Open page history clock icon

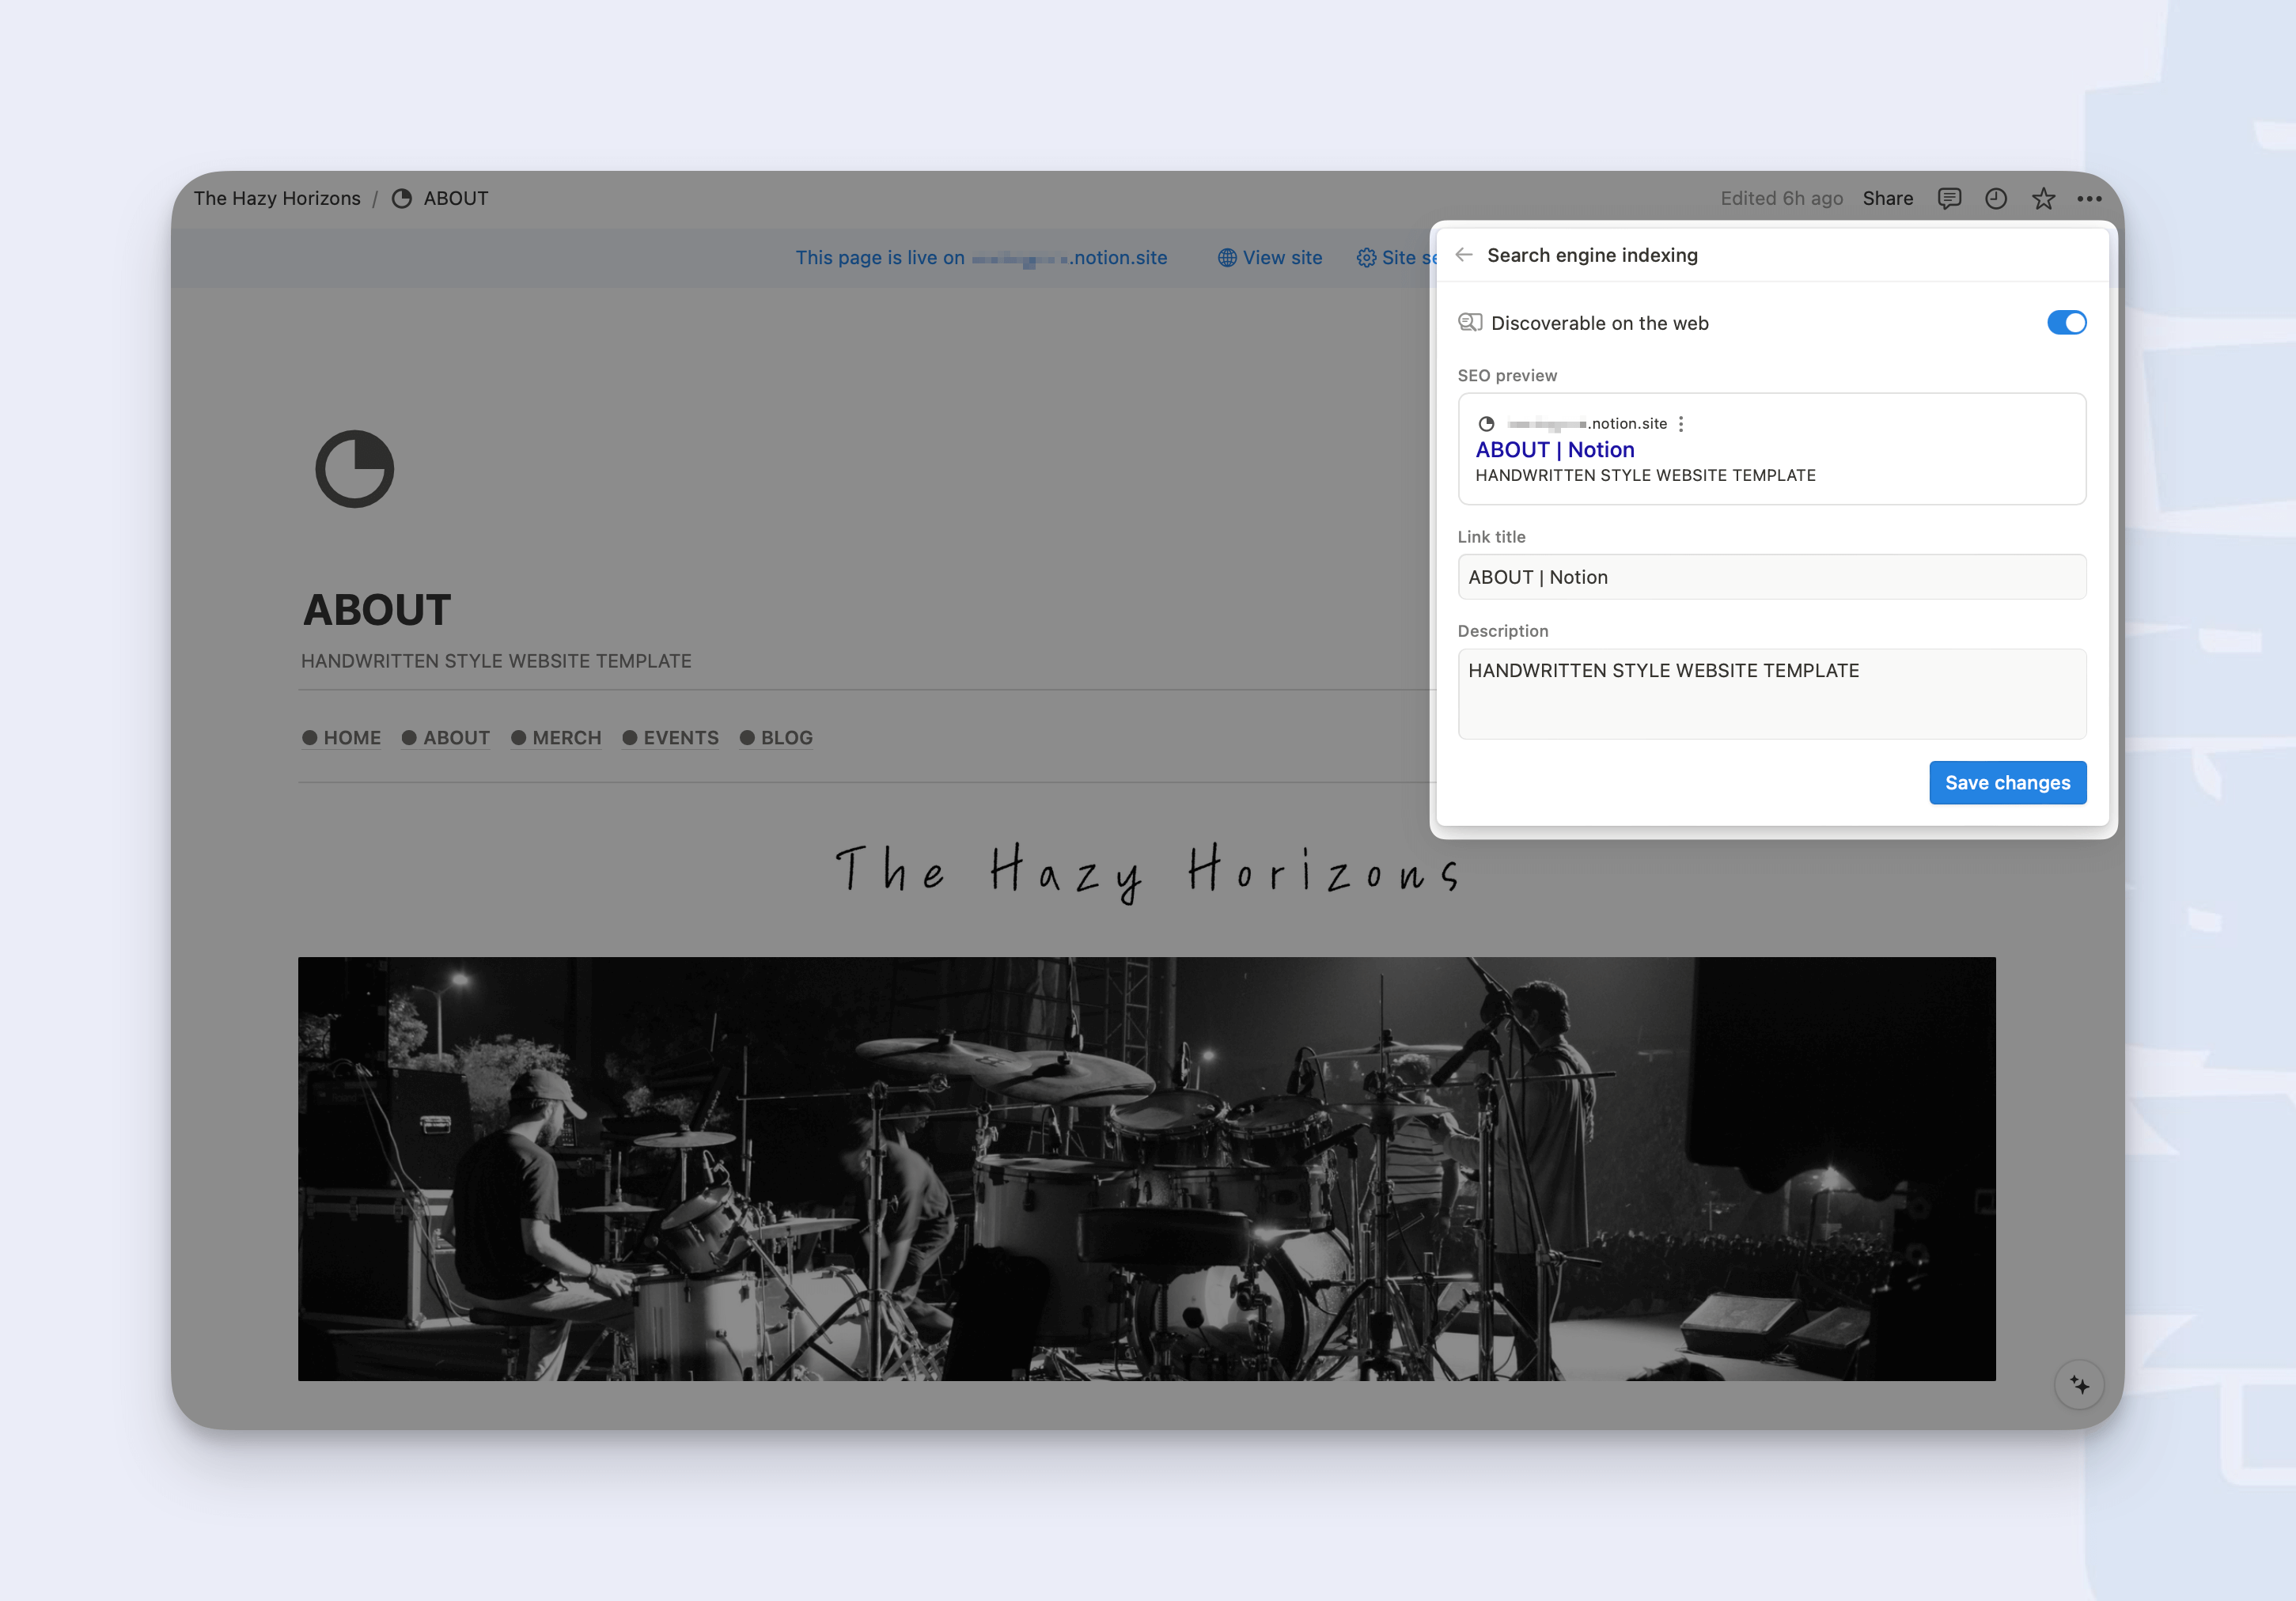[1995, 198]
